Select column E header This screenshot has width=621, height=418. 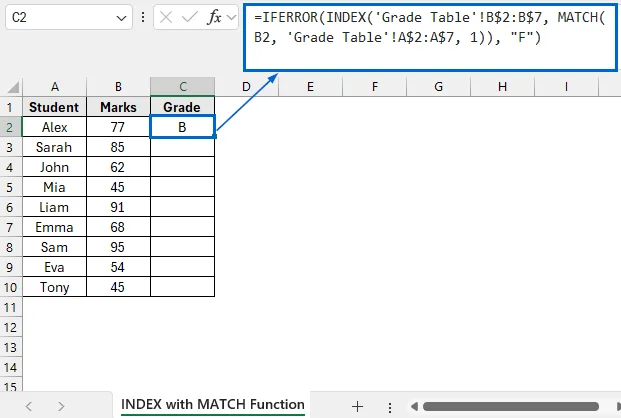(x=310, y=87)
